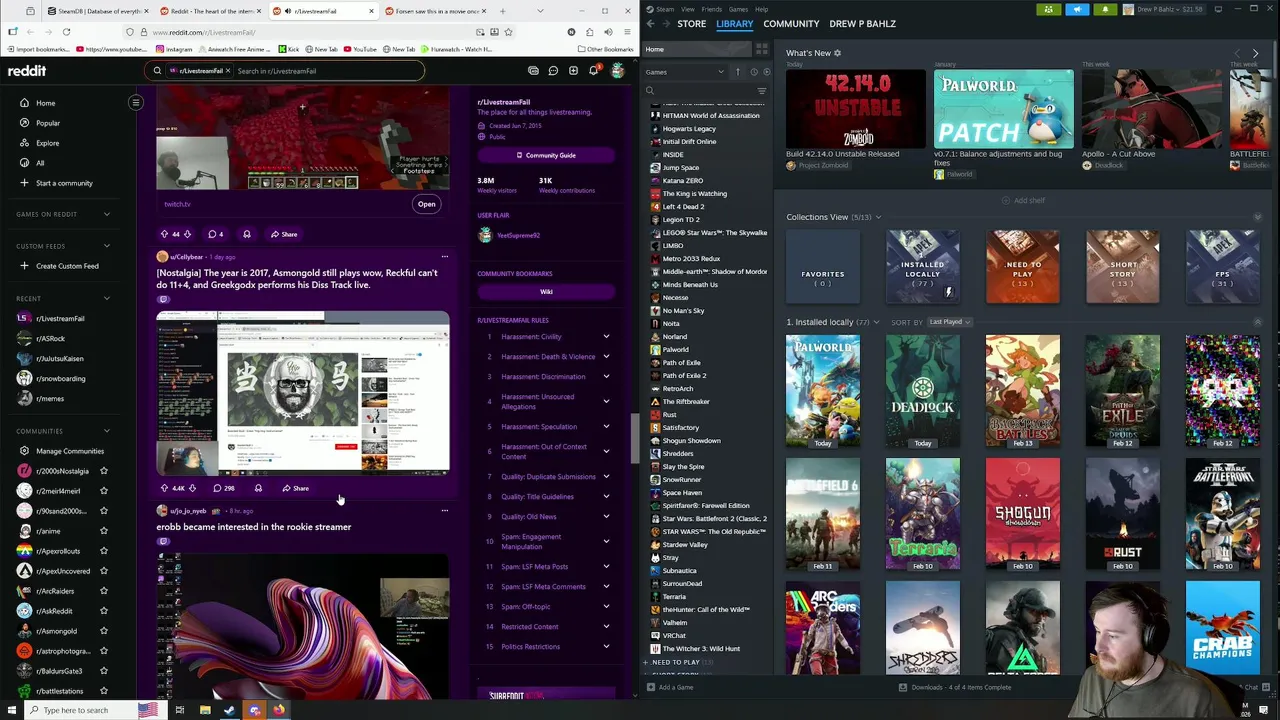This screenshot has height=720, width=1280.
Task: Go to Popular in Reddit sidebar
Action: point(48,123)
